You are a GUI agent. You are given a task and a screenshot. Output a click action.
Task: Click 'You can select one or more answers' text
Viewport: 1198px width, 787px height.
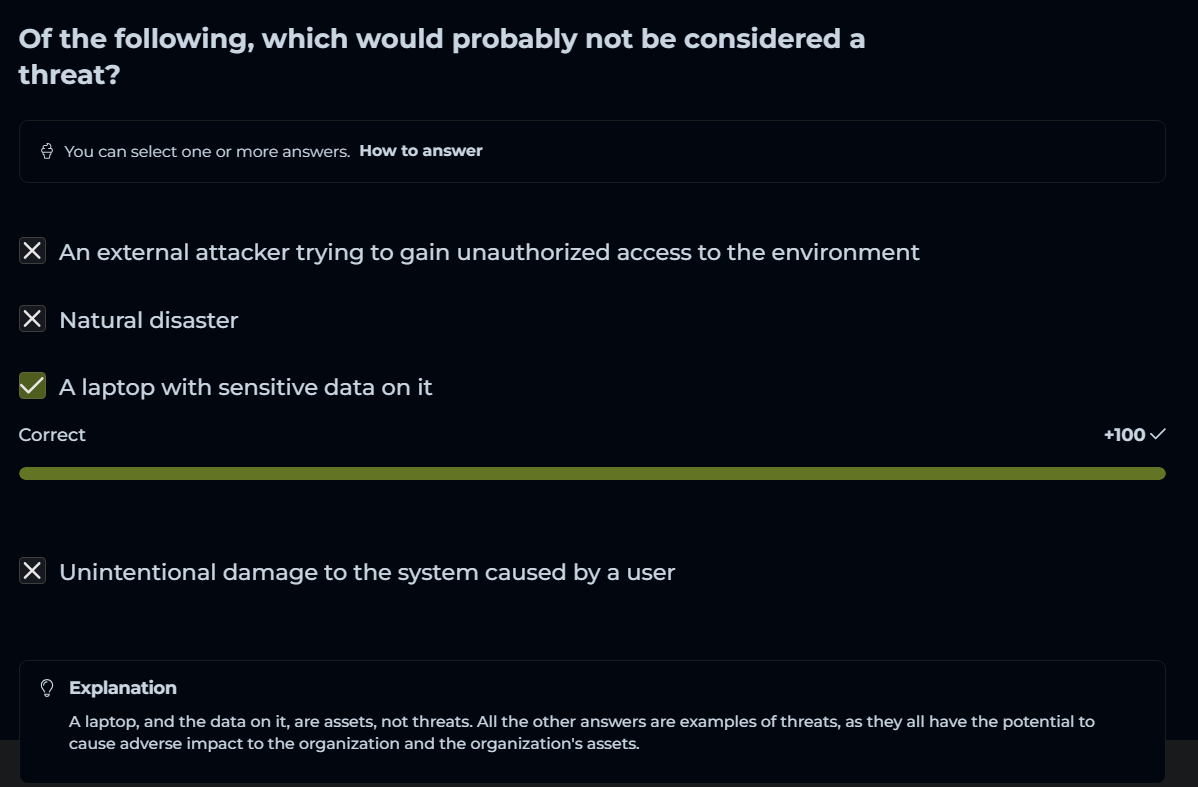[x=207, y=151]
